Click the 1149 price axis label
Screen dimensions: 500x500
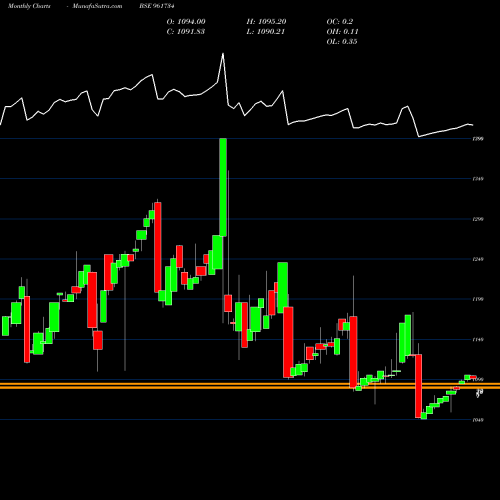478,340
